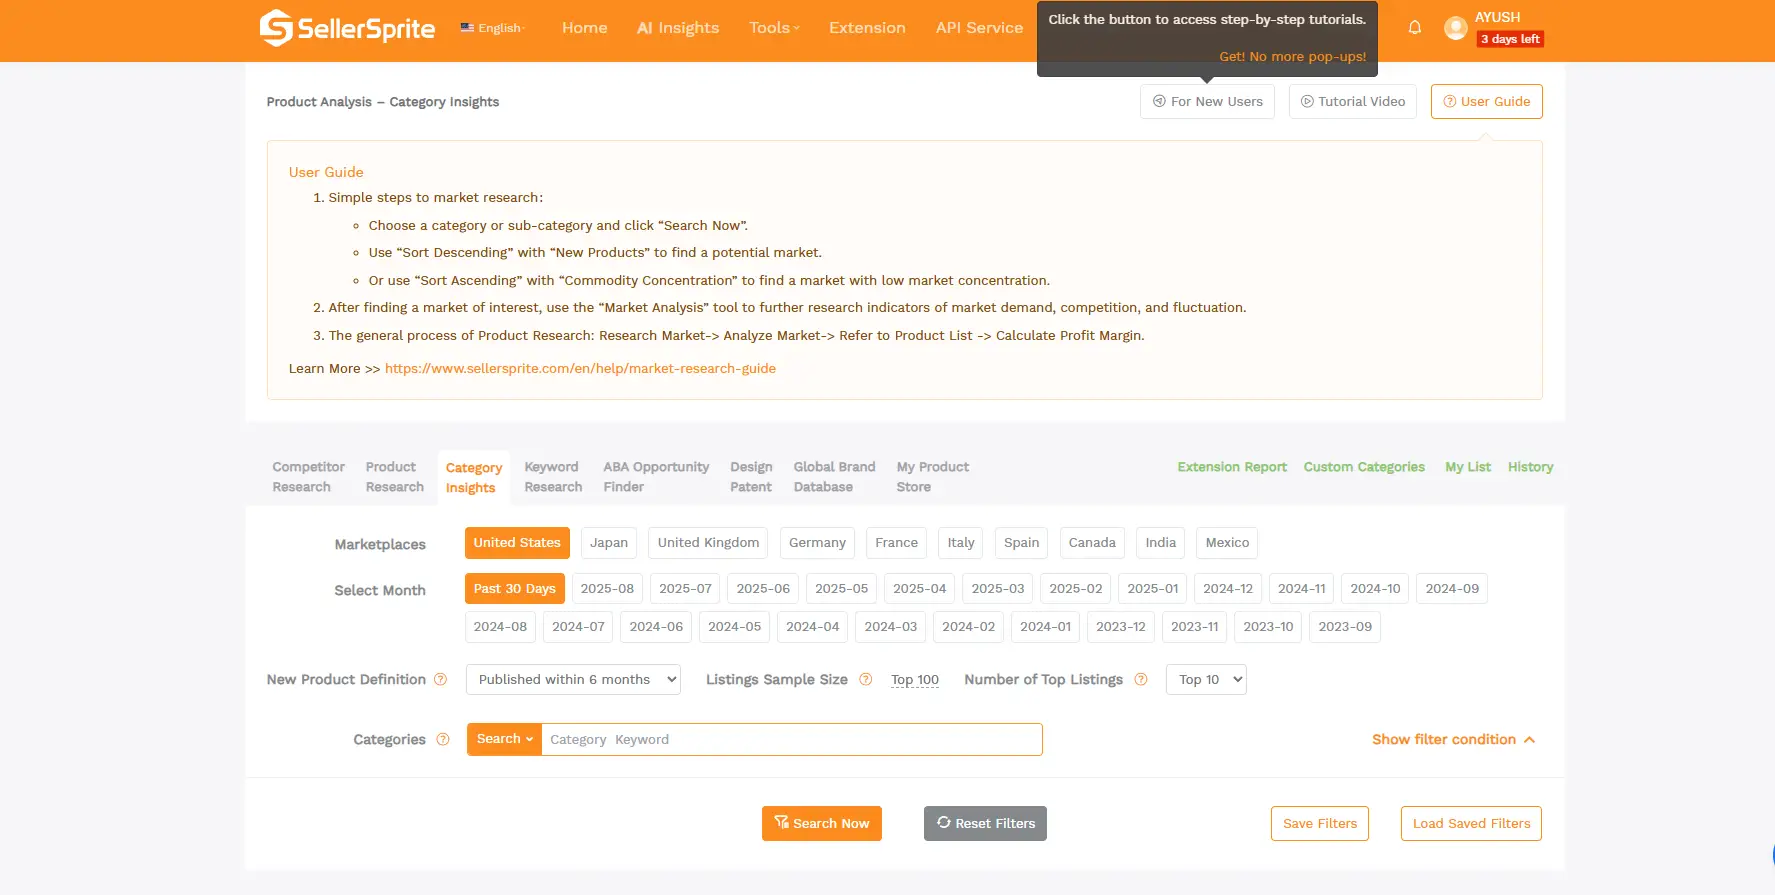Toggle the User Guide button
This screenshot has height=895, width=1775.
(1486, 102)
